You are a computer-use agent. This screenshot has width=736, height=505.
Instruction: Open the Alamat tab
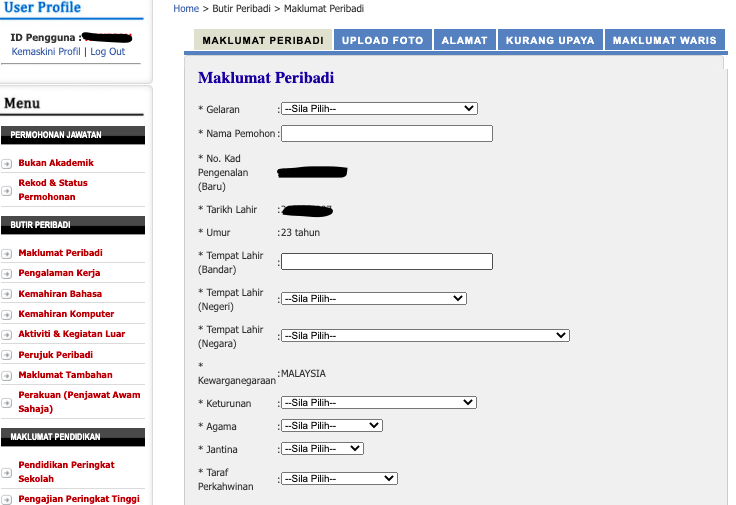pos(465,41)
